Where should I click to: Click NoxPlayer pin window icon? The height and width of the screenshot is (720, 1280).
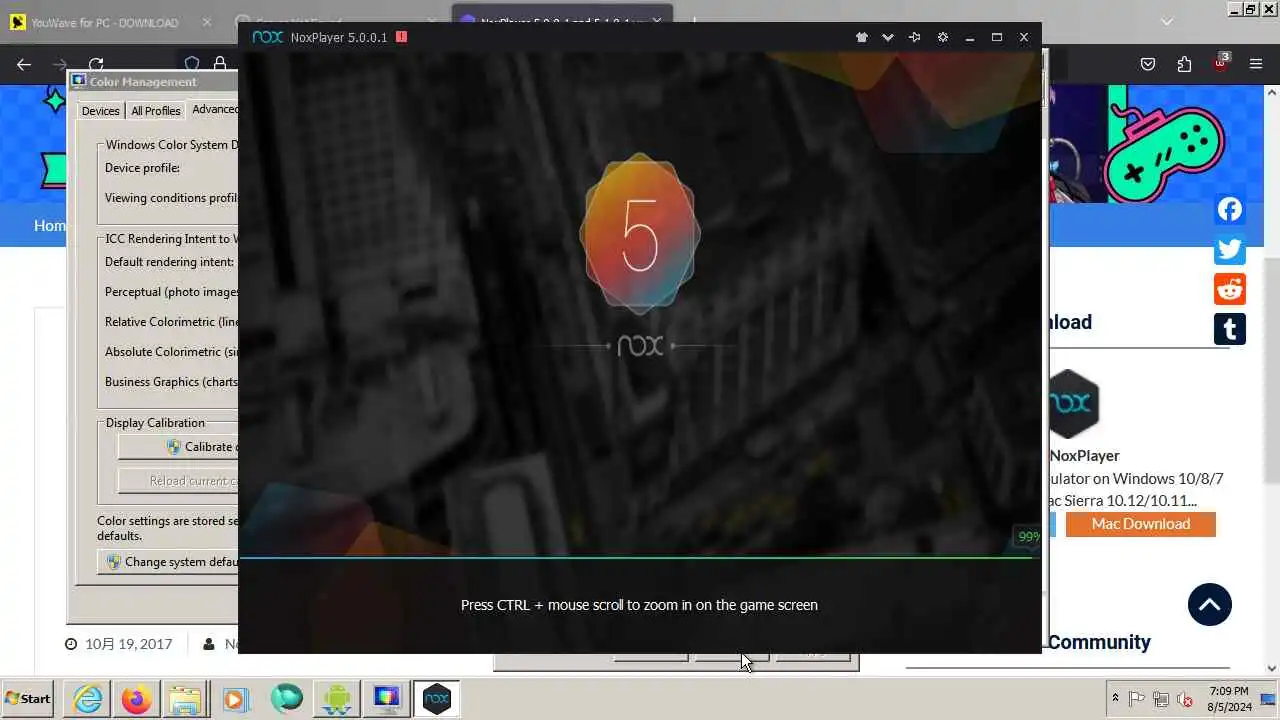click(914, 37)
